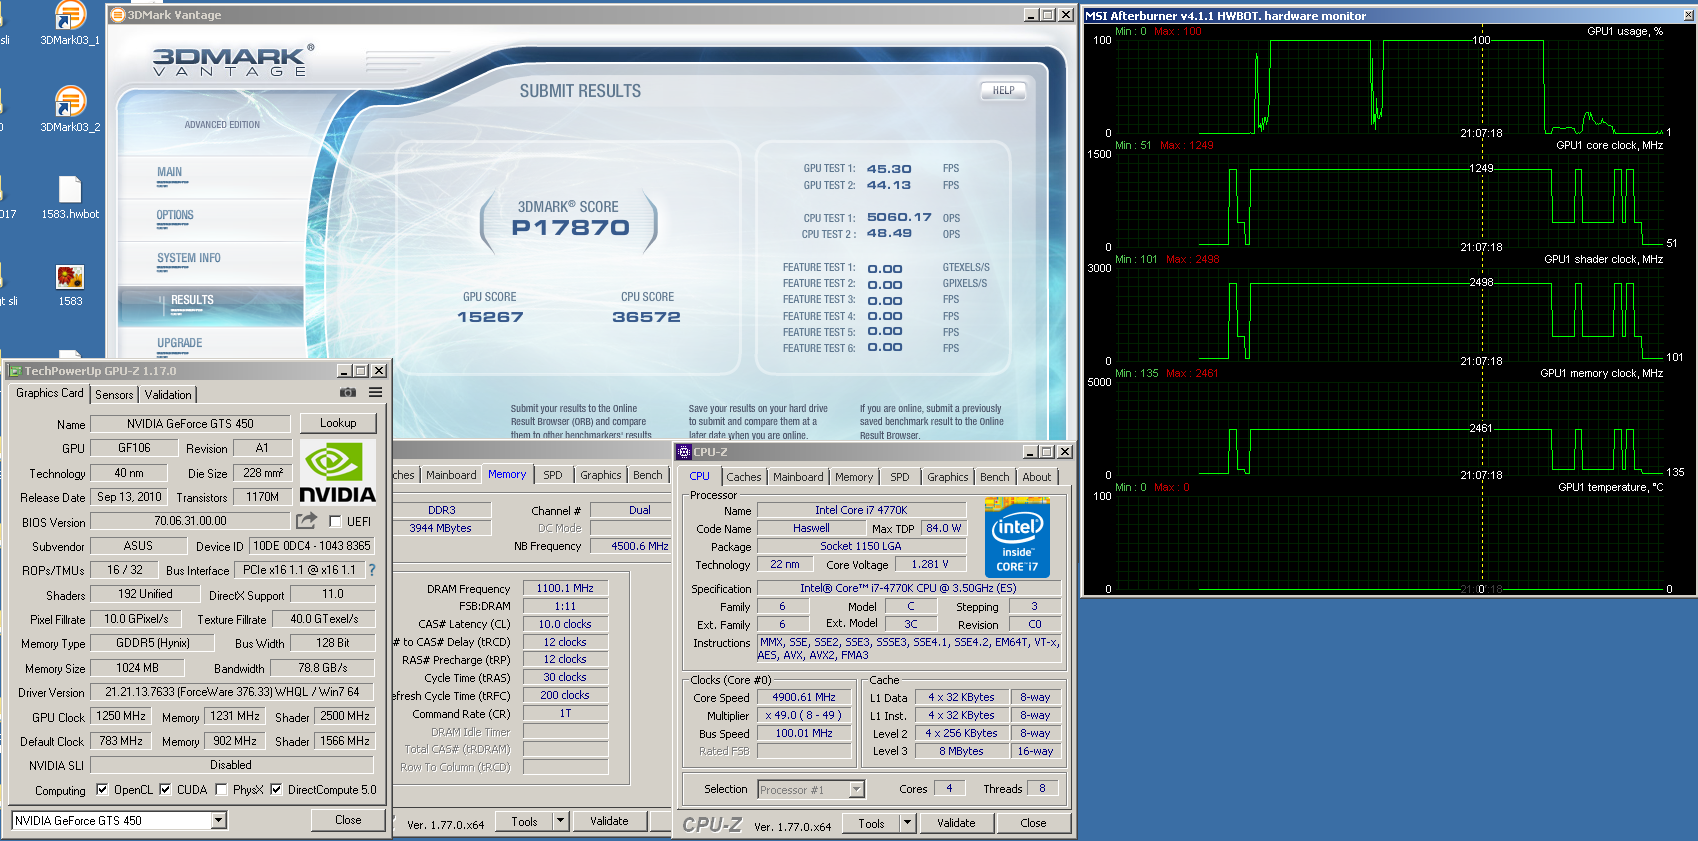Expand the back CPU-Z Tools dropdown arrow
Viewport: 1698px width, 841px height.
tap(560, 822)
